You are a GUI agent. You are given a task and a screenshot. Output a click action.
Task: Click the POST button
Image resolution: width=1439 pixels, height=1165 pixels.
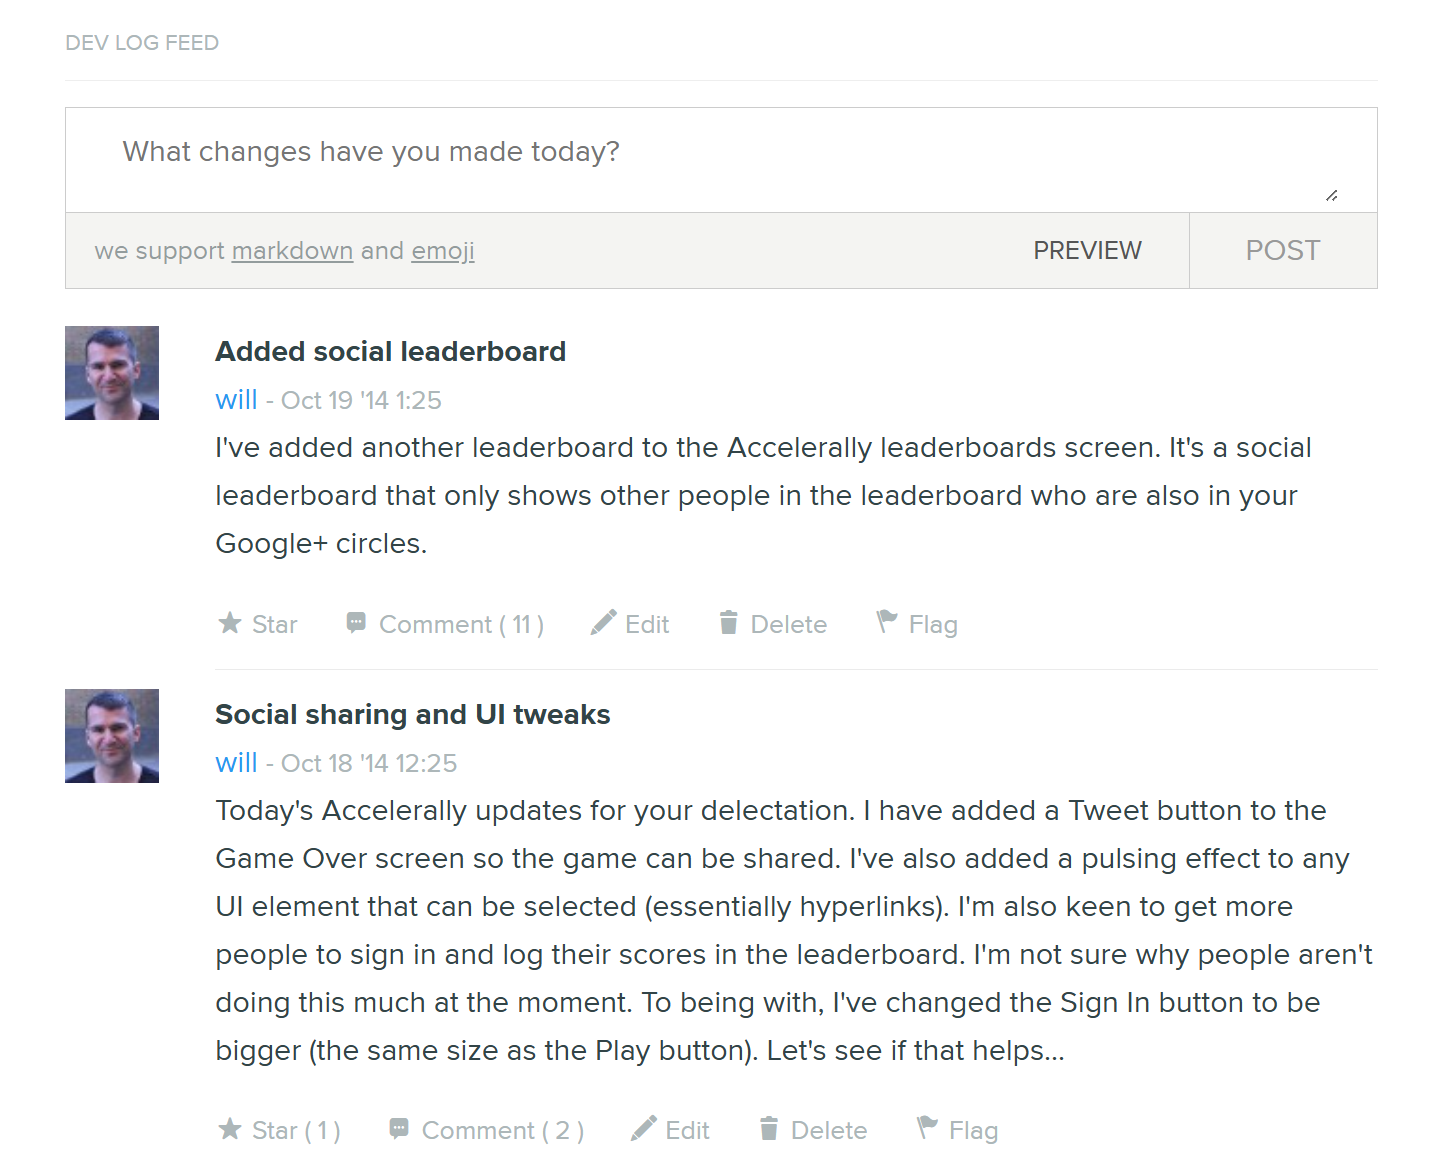click(x=1283, y=250)
